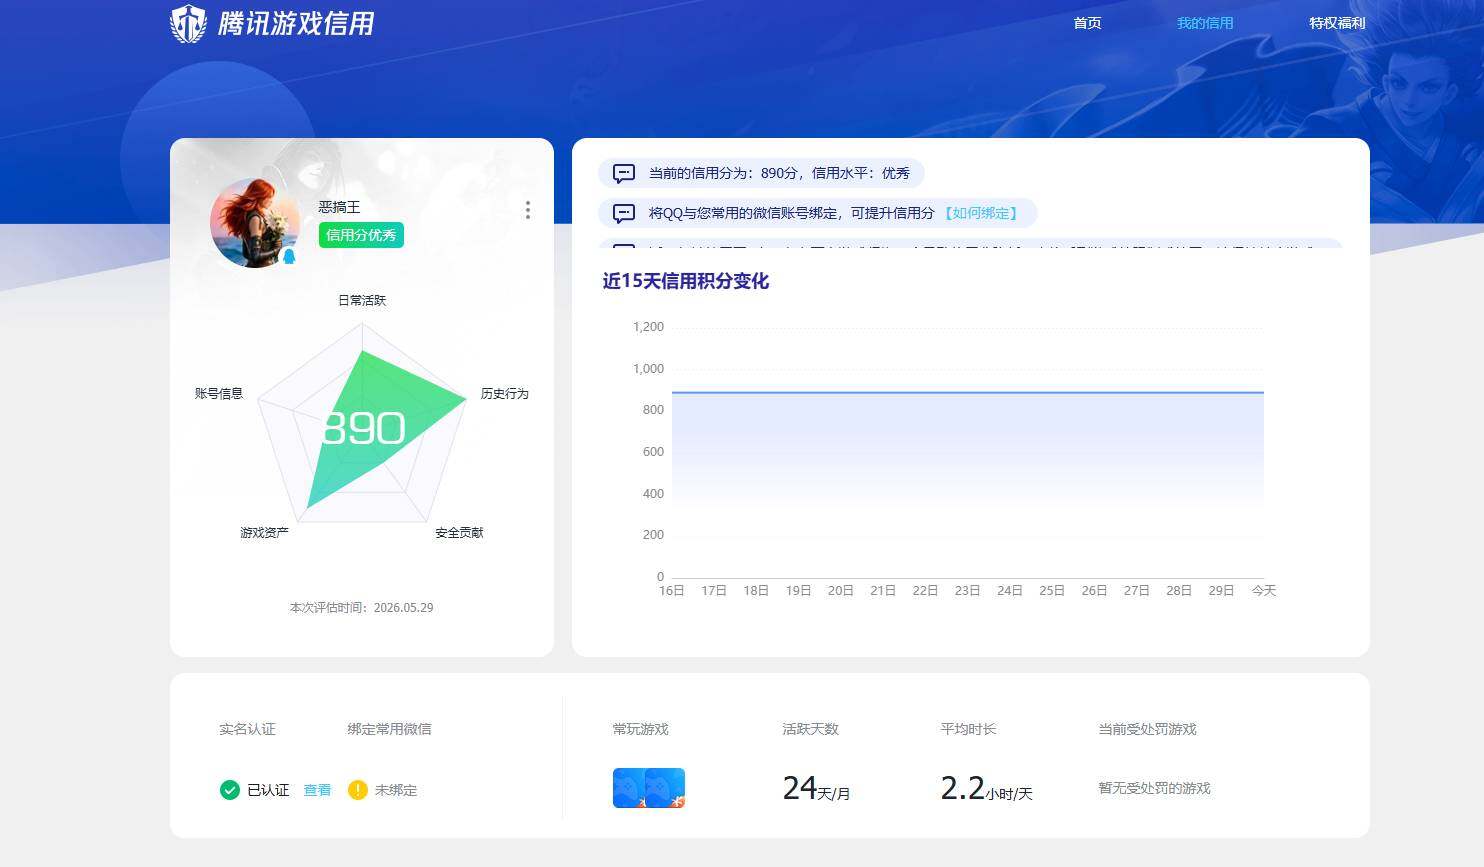
Task: Click the 2.2小时/天 average duration value
Action: click(x=986, y=788)
